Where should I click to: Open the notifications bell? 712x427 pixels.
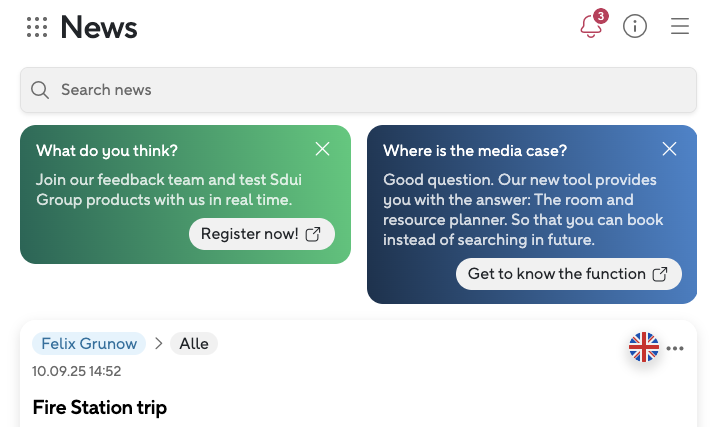[591, 27]
